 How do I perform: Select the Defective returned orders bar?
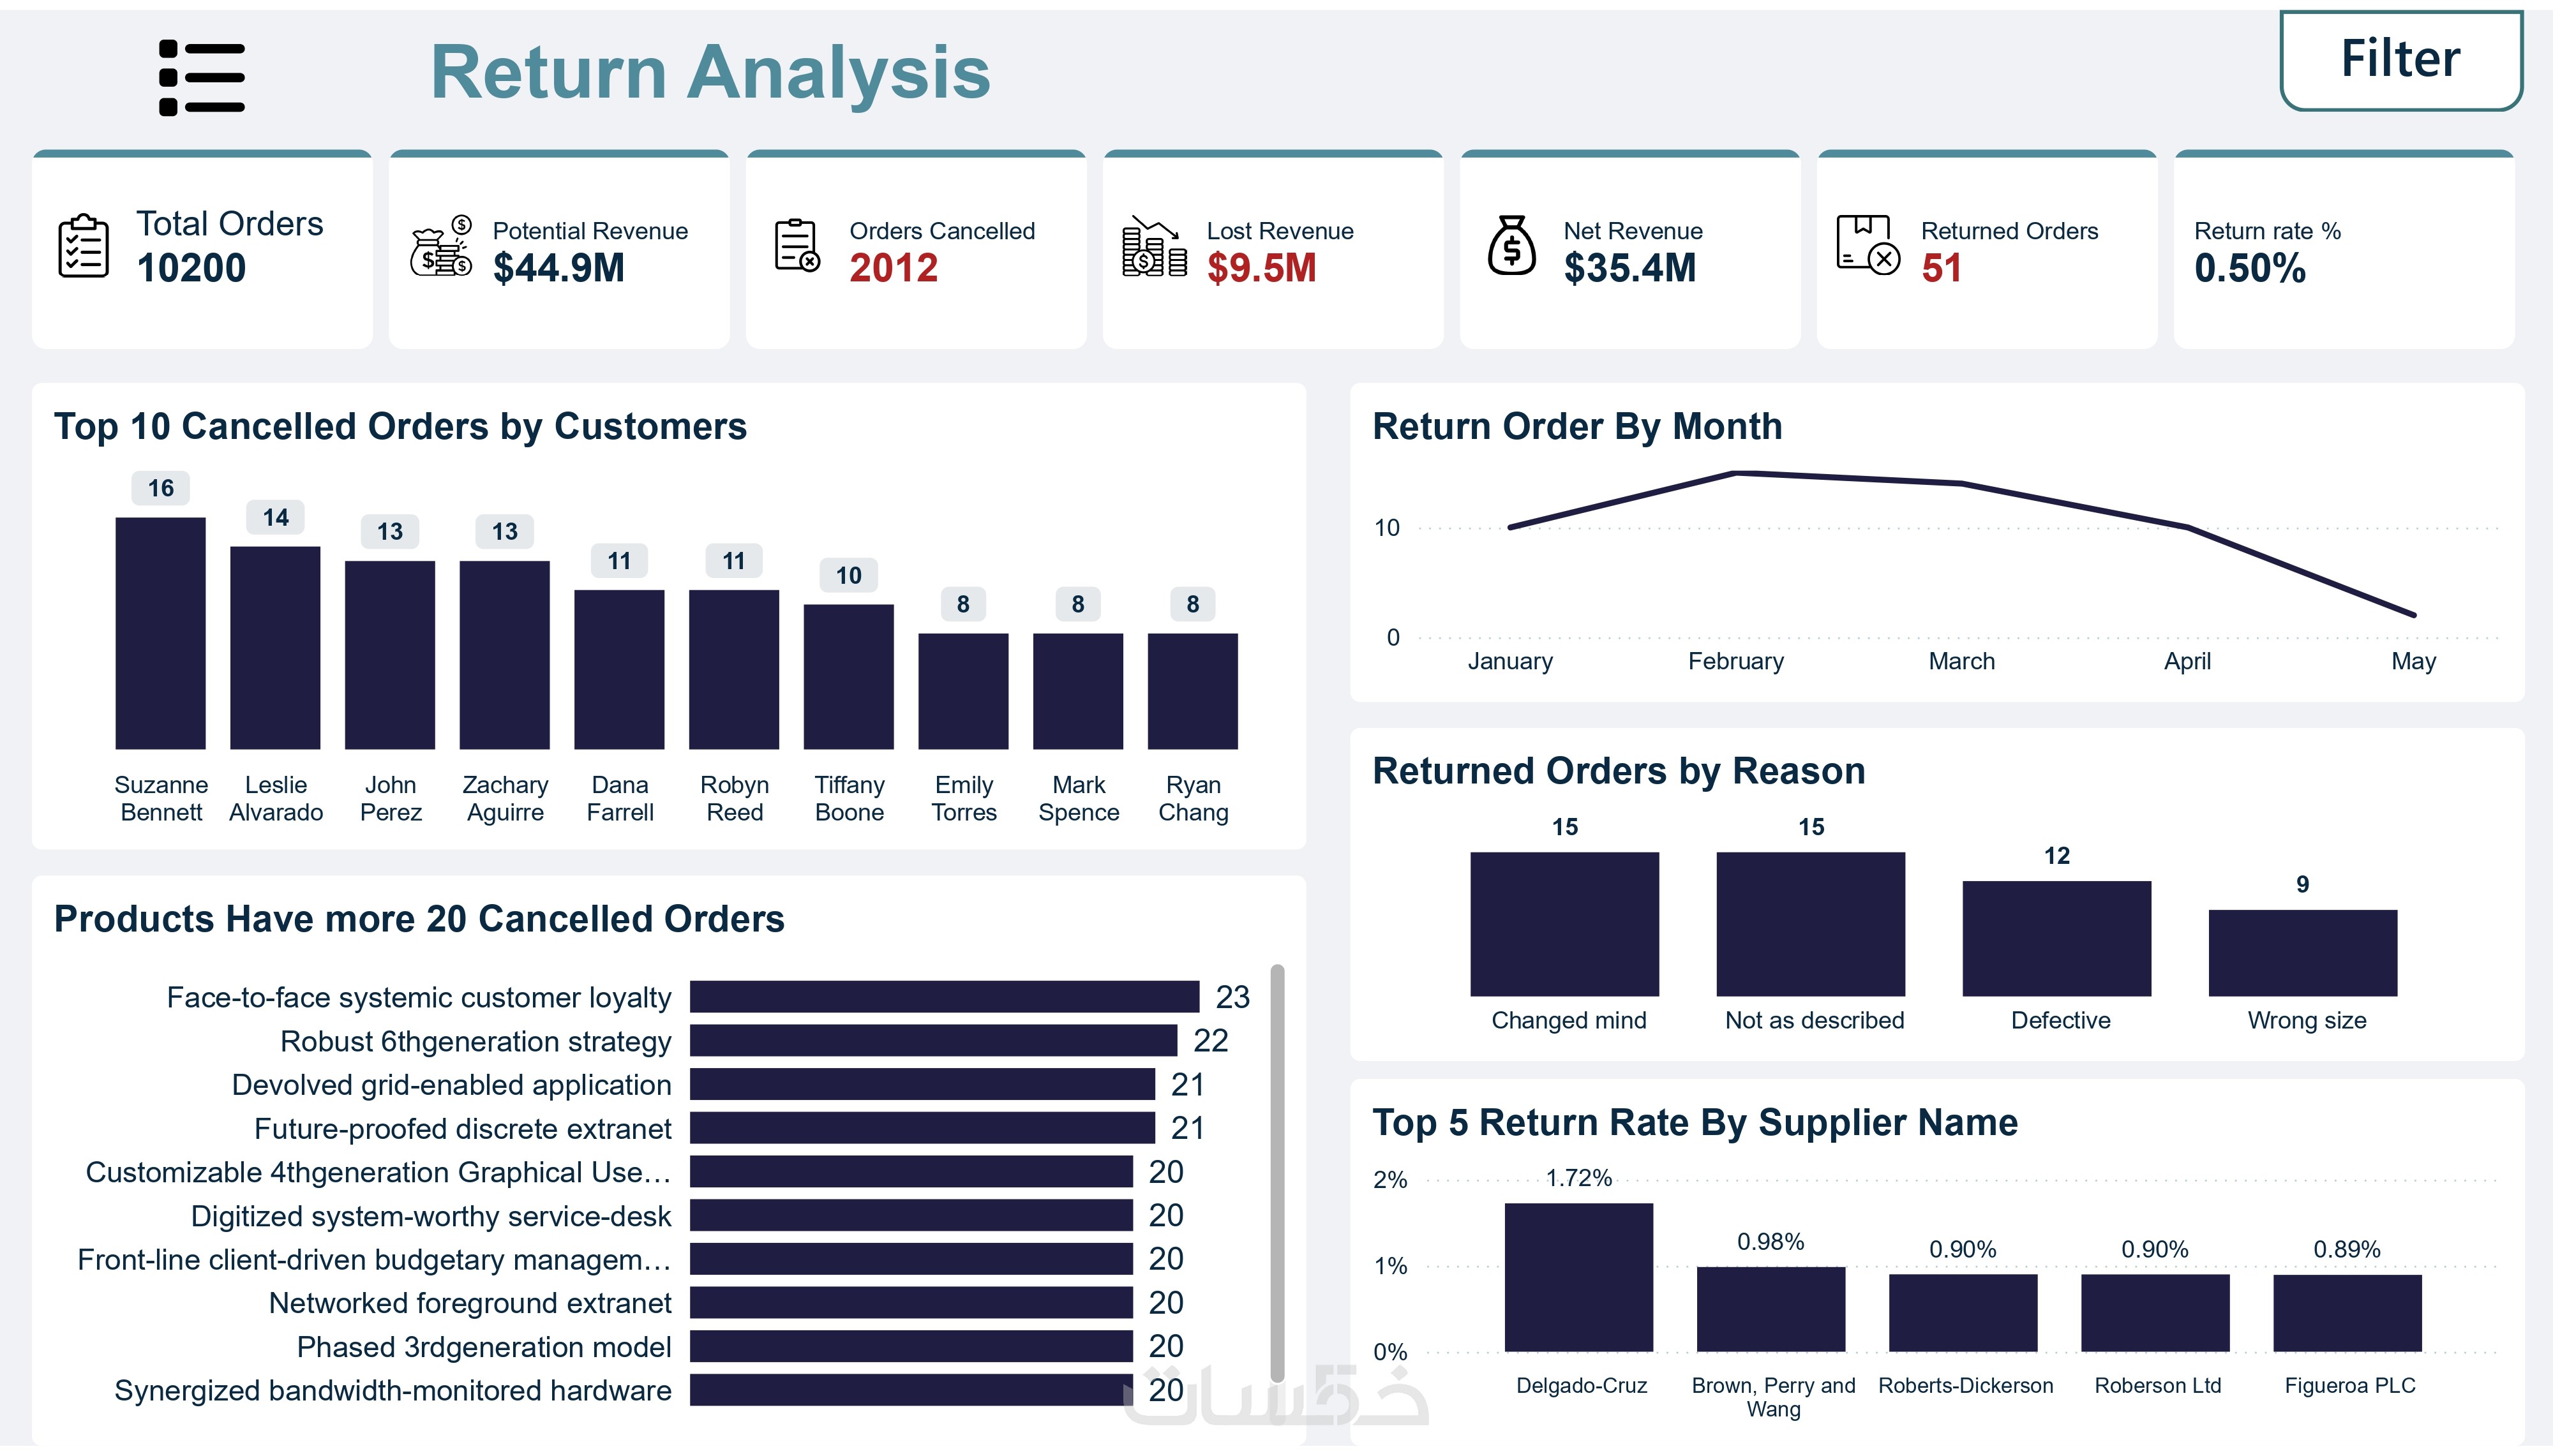[x=2056, y=938]
